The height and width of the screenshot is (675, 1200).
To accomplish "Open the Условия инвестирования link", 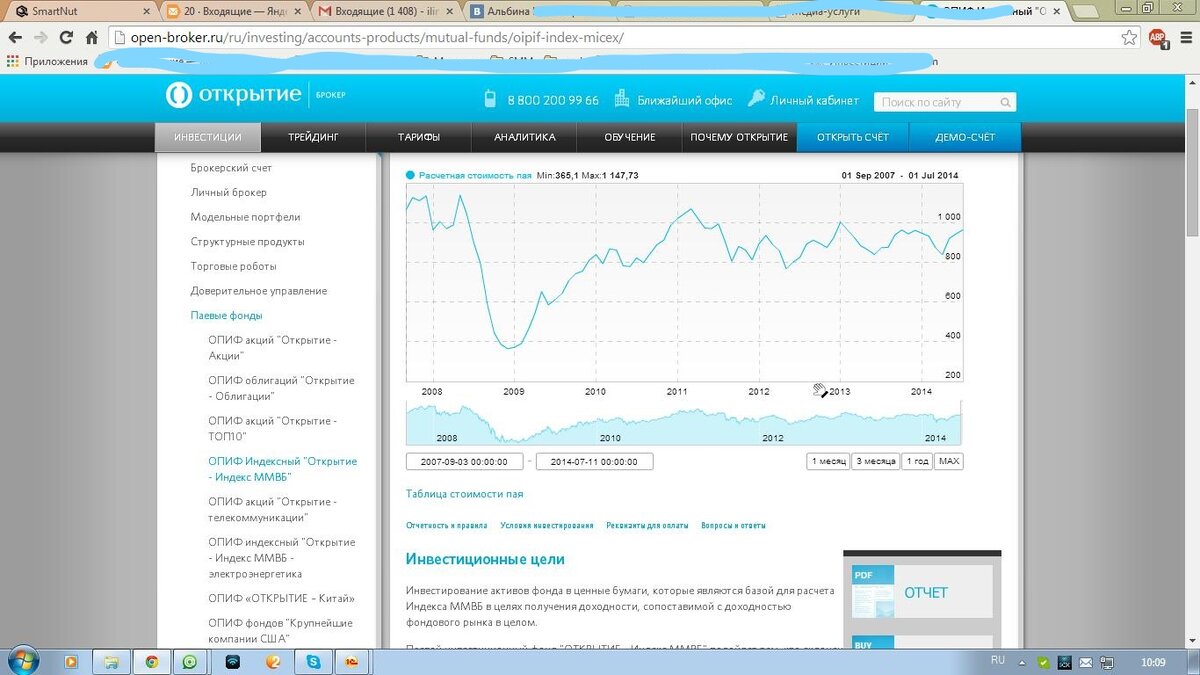I will (x=547, y=525).
